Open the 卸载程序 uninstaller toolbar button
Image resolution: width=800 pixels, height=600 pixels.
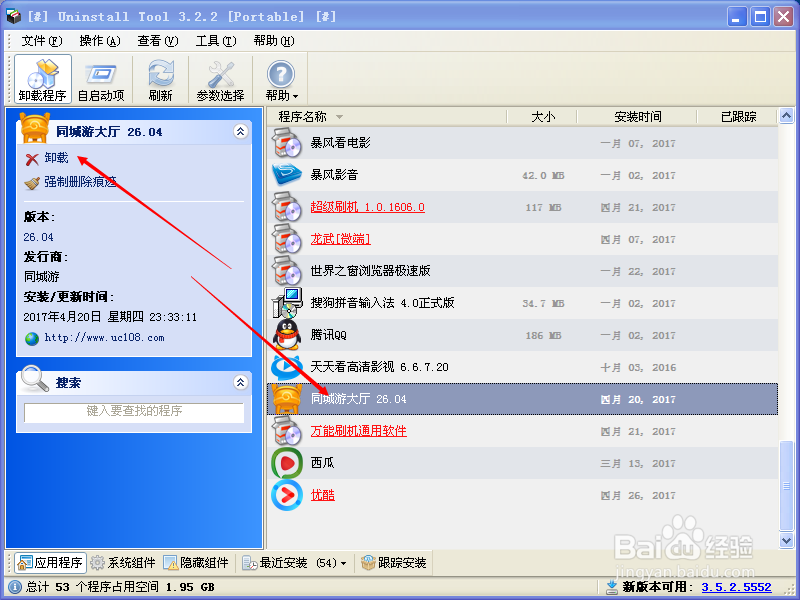[43, 80]
